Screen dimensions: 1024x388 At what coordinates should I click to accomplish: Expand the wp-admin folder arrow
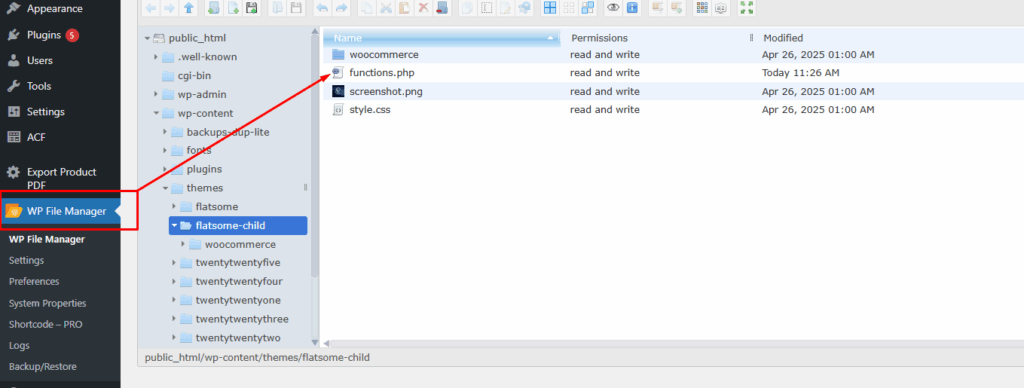[156, 94]
